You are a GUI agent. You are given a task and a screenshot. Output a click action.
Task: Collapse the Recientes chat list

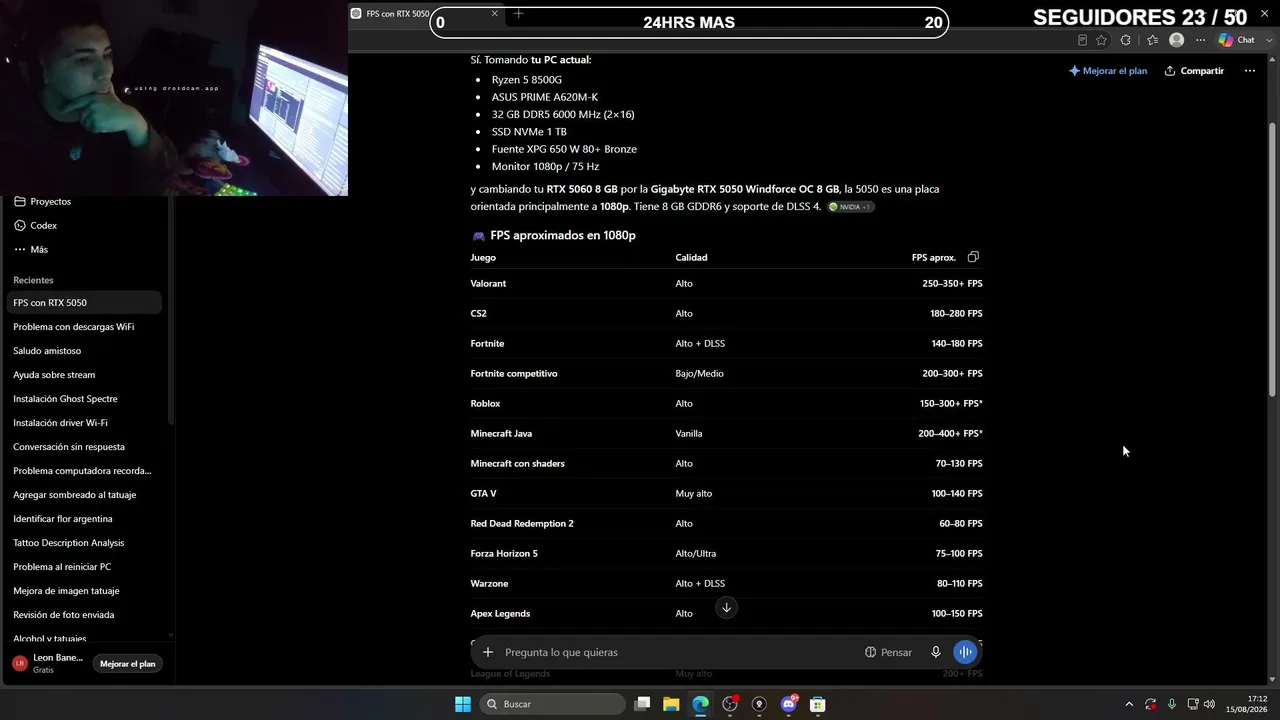34,280
